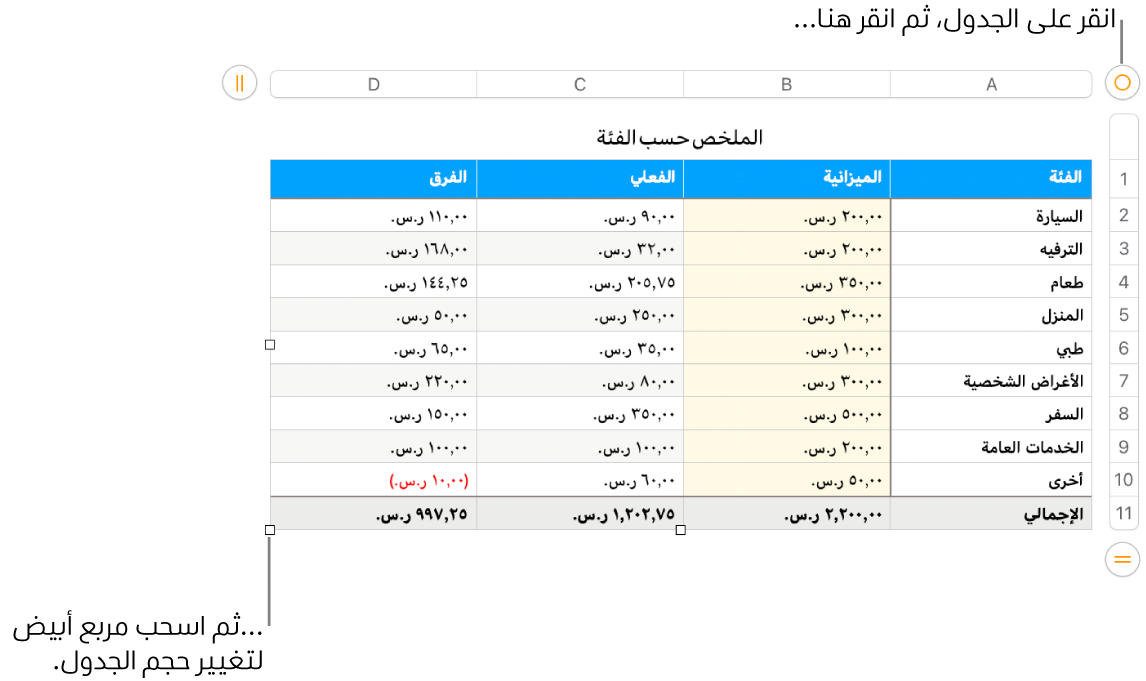
Task: Click the add-columns handle with vertical bars
Action: click(240, 83)
